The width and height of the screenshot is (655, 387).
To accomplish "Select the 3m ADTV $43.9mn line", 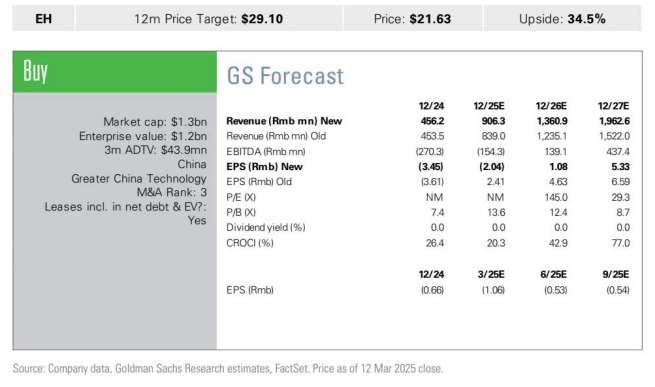I will click(x=156, y=150).
